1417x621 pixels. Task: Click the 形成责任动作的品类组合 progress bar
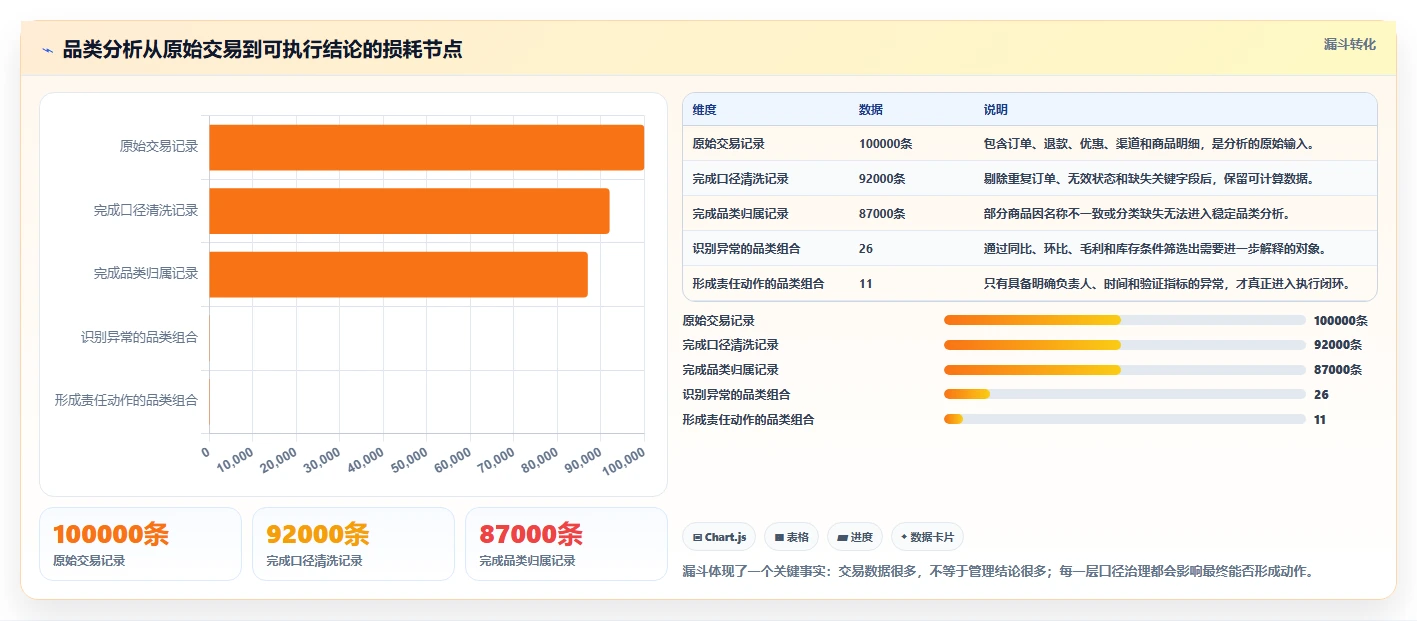point(1124,420)
